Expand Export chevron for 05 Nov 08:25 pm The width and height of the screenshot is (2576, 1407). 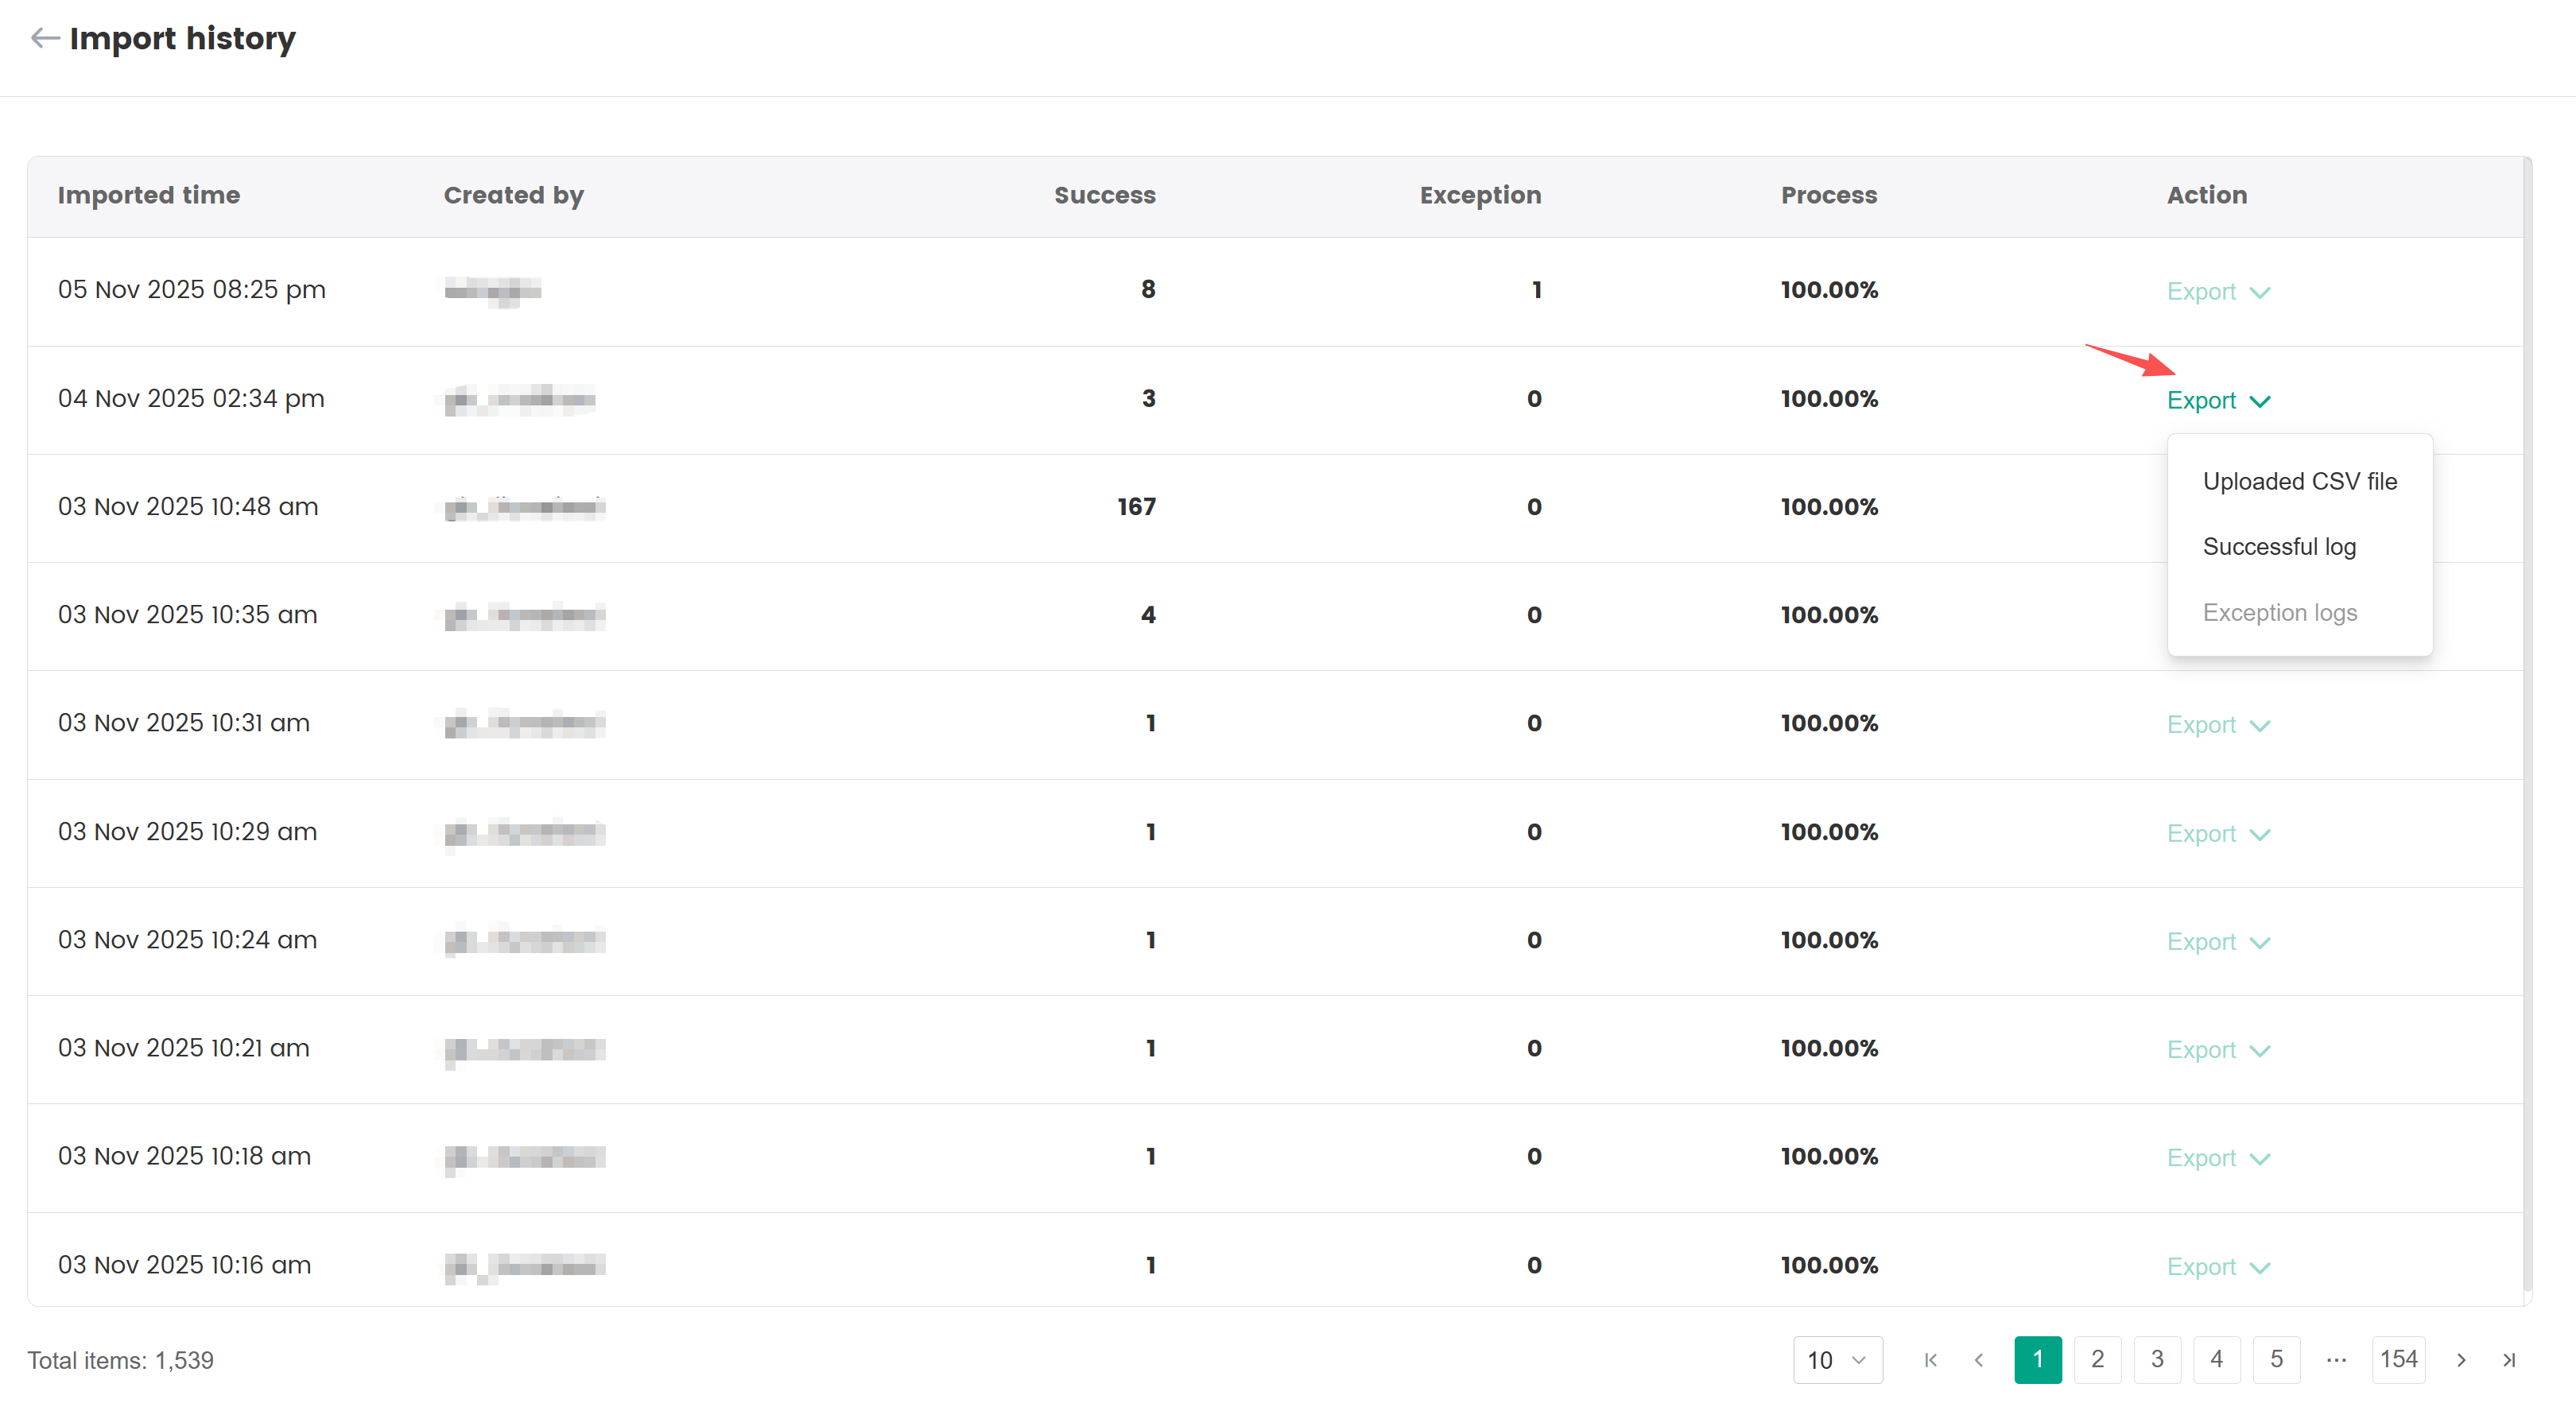tap(2260, 292)
